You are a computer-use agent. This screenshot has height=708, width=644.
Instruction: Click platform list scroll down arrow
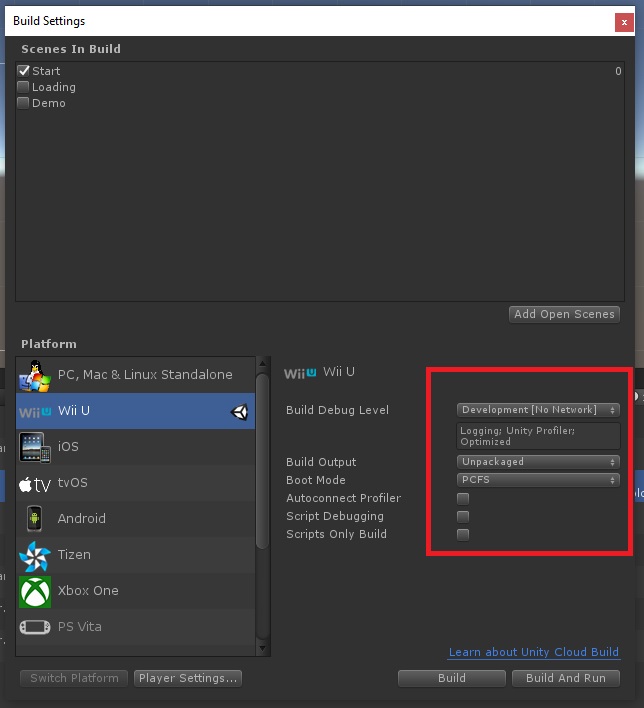click(262, 649)
